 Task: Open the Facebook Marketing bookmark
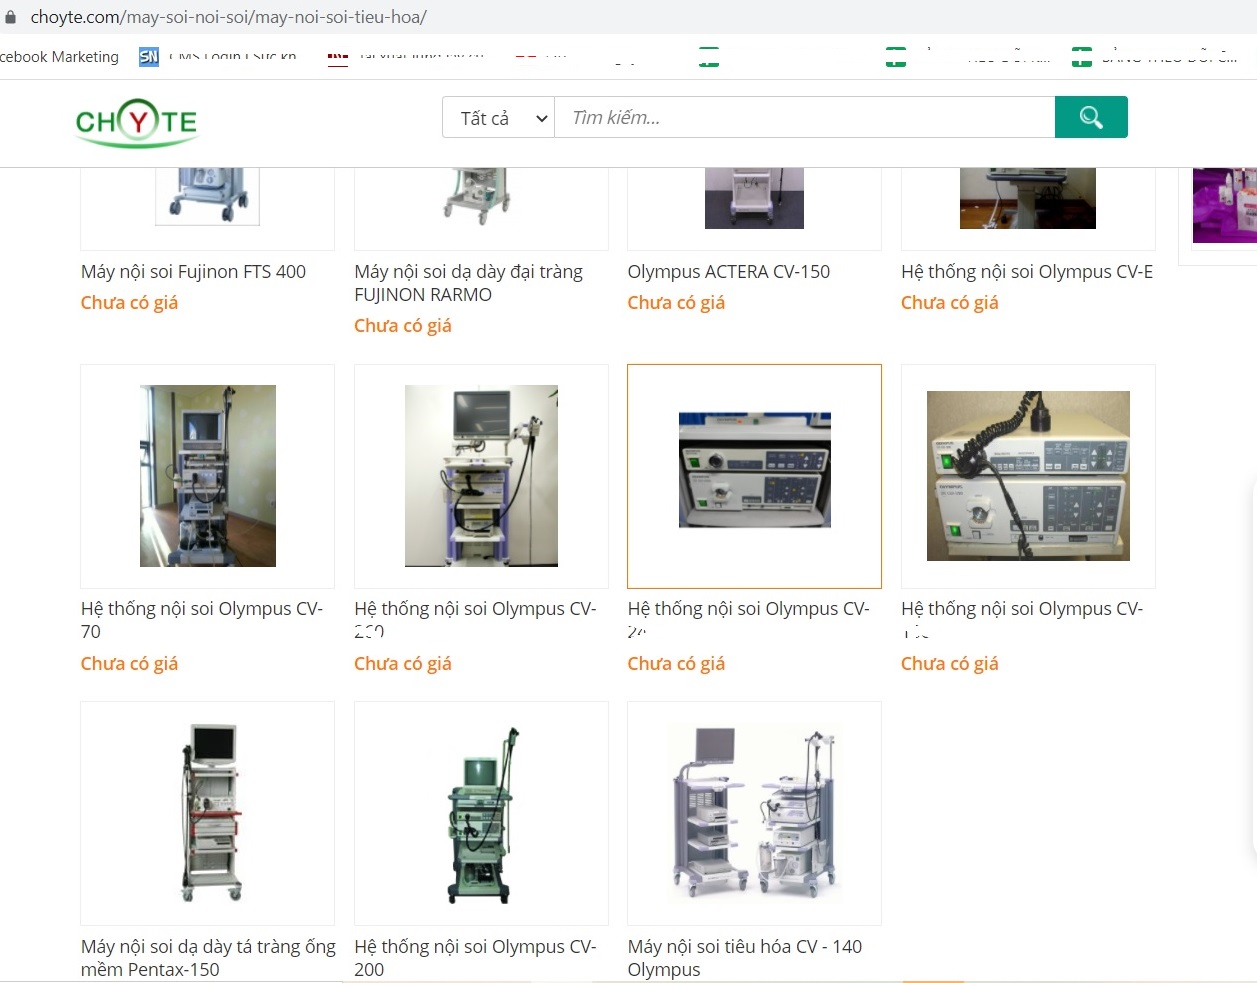59,57
